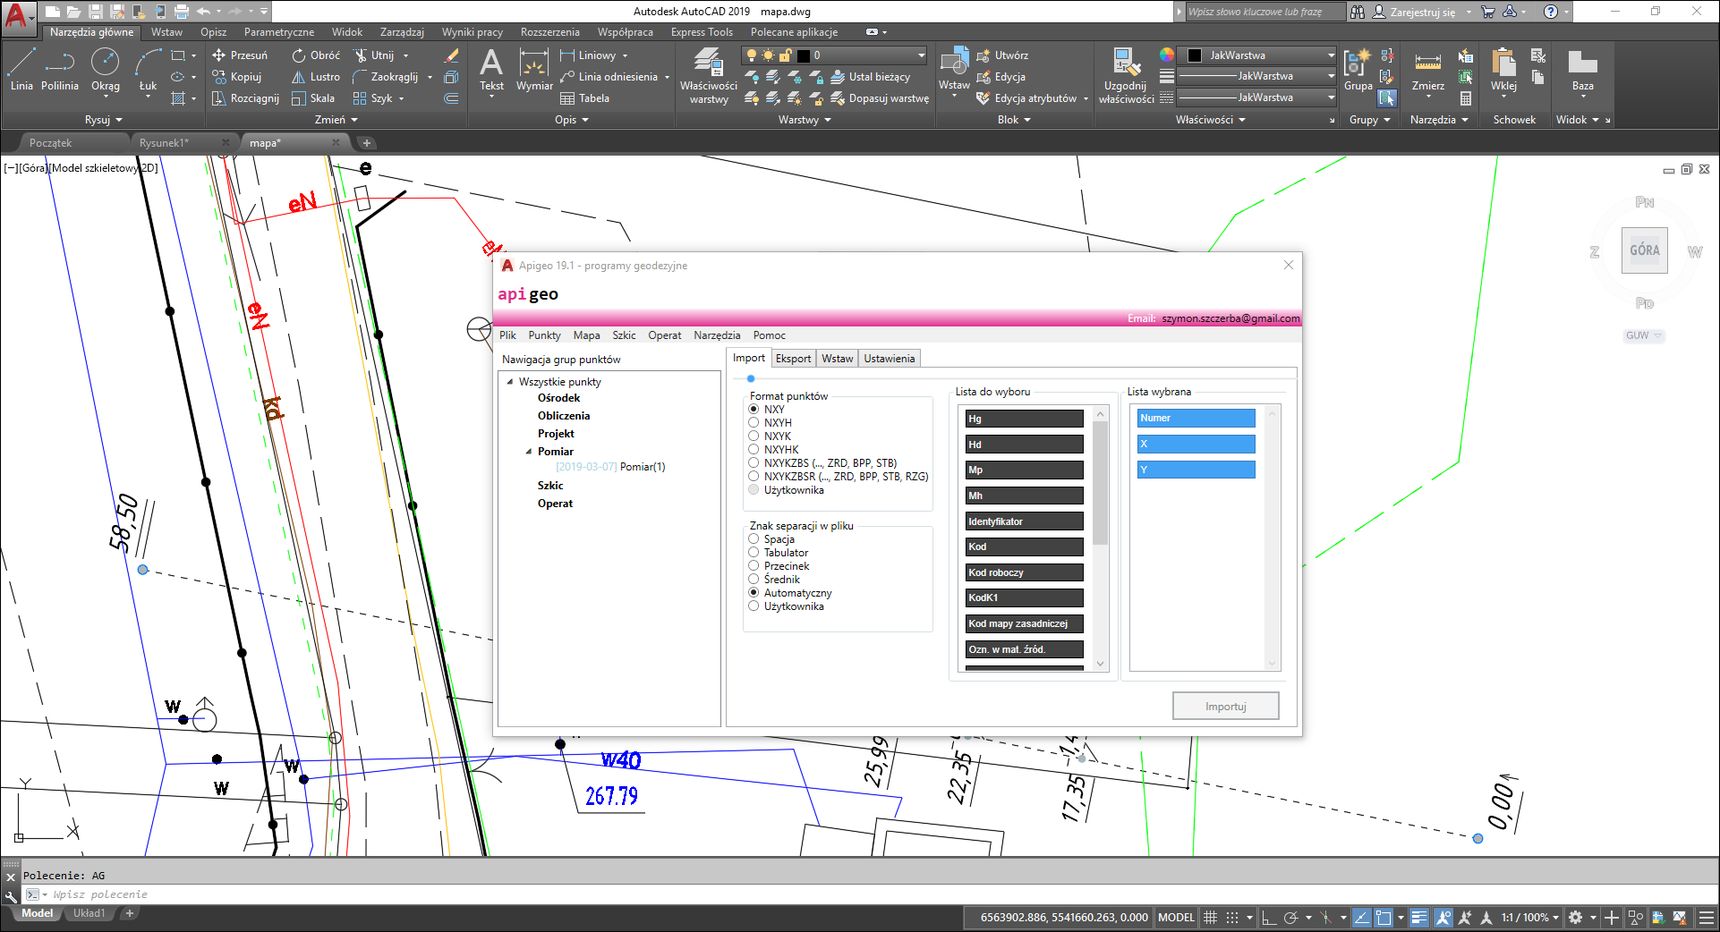Switch to the Eksport tab

(793, 358)
